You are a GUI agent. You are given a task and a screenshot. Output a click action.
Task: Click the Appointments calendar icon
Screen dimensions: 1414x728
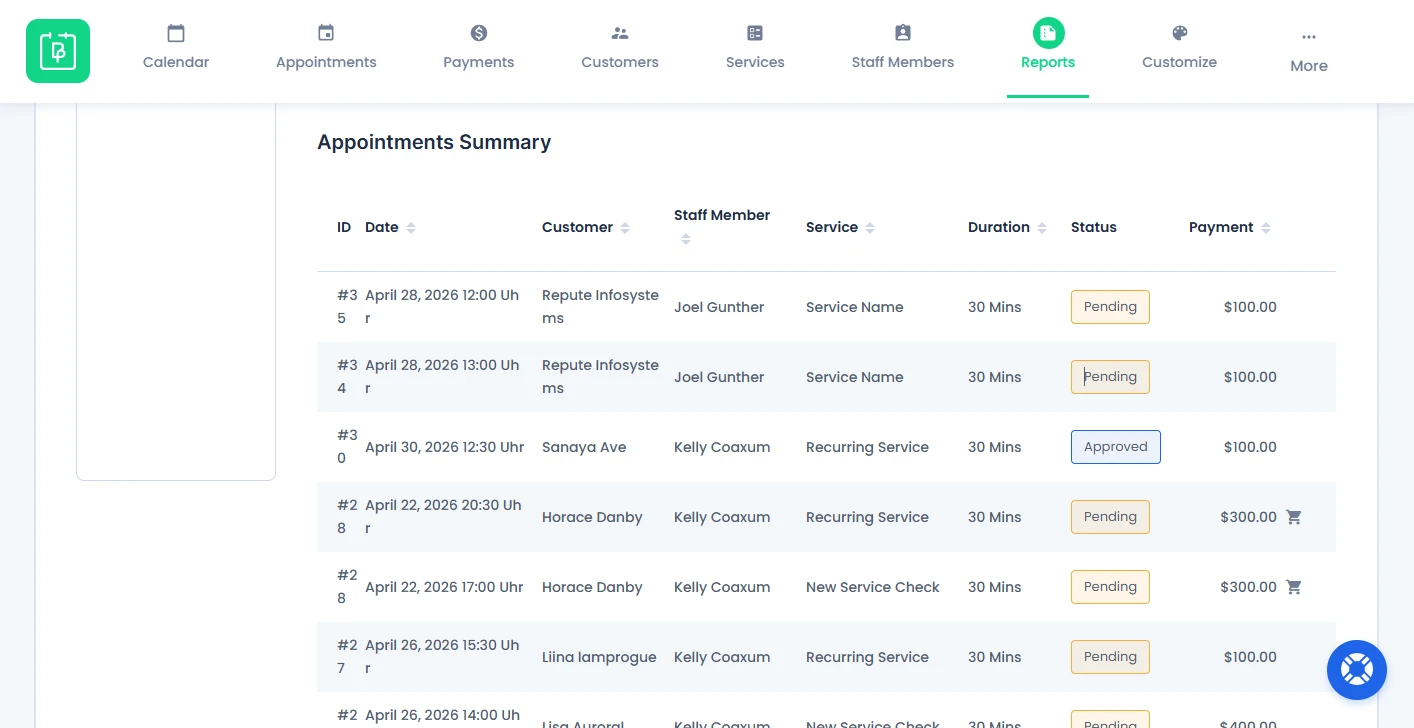point(326,33)
